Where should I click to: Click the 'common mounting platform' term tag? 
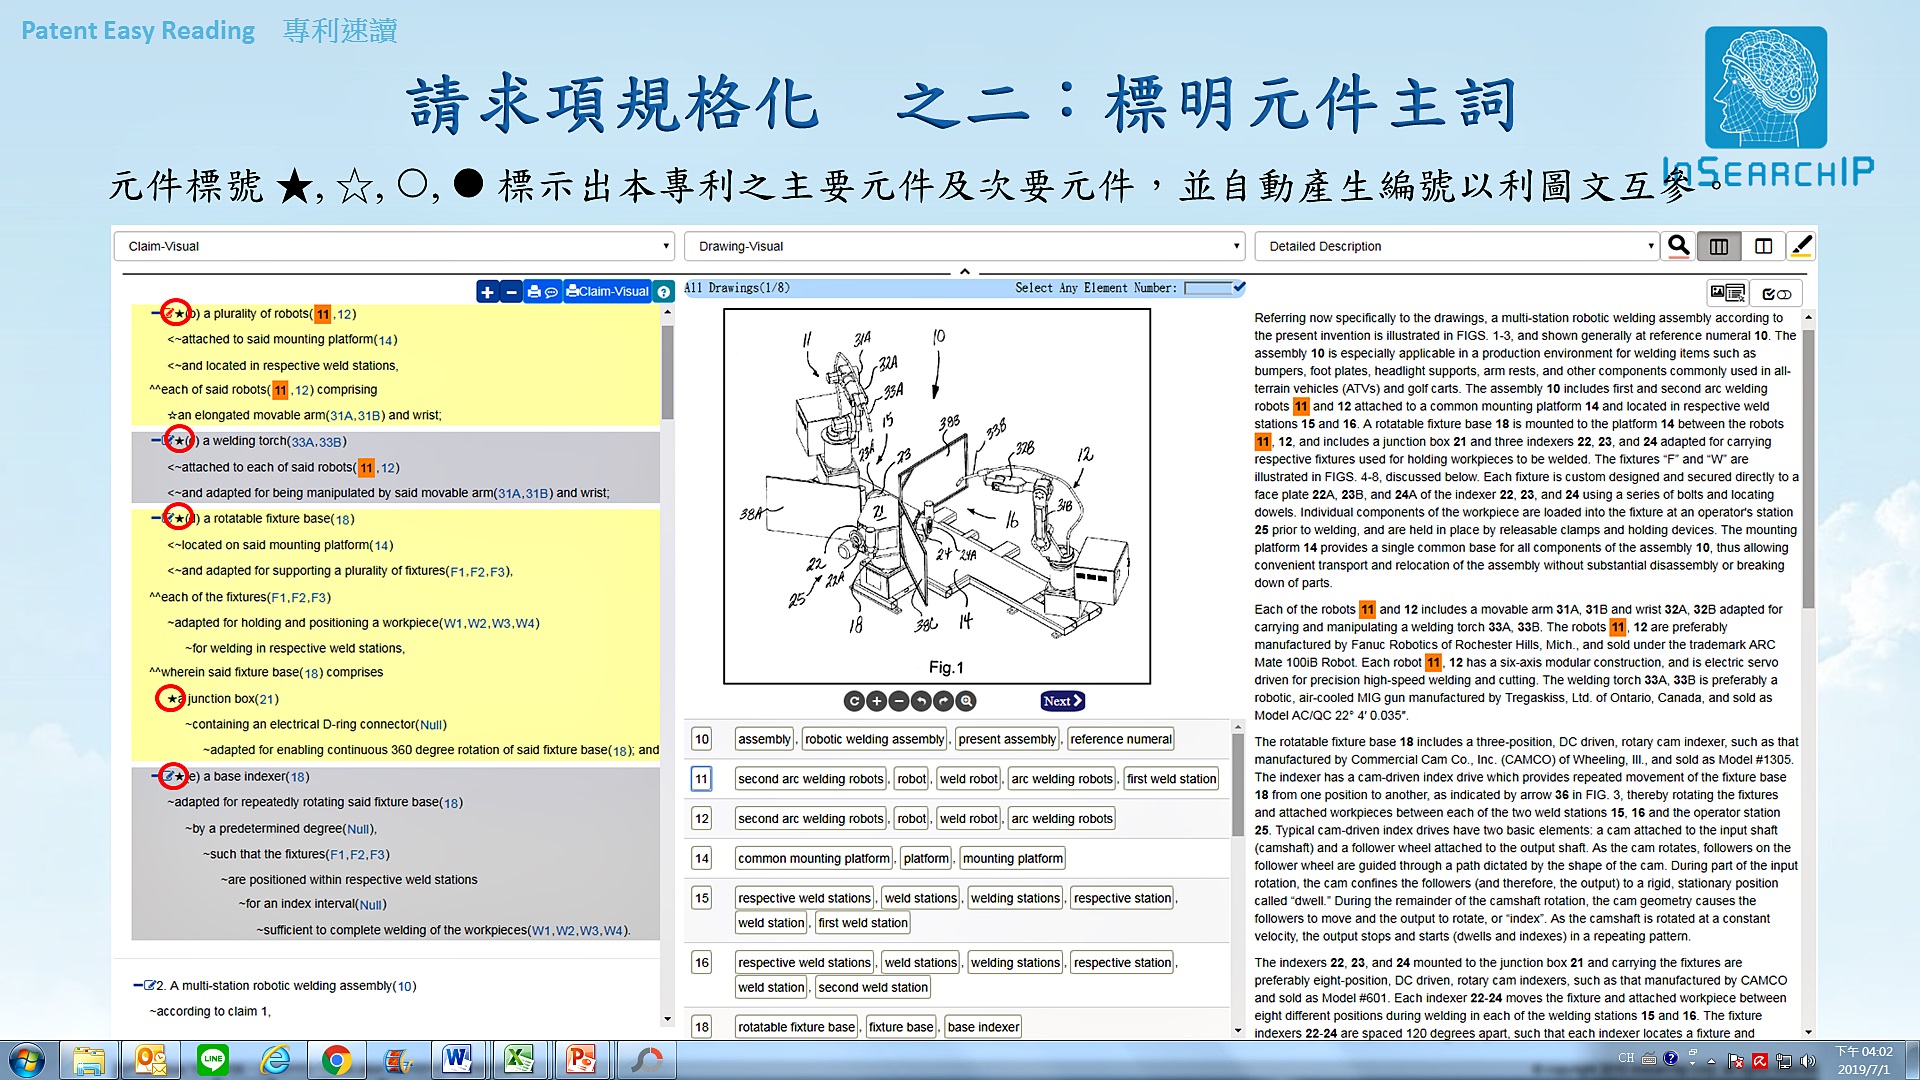click(813, 858)
